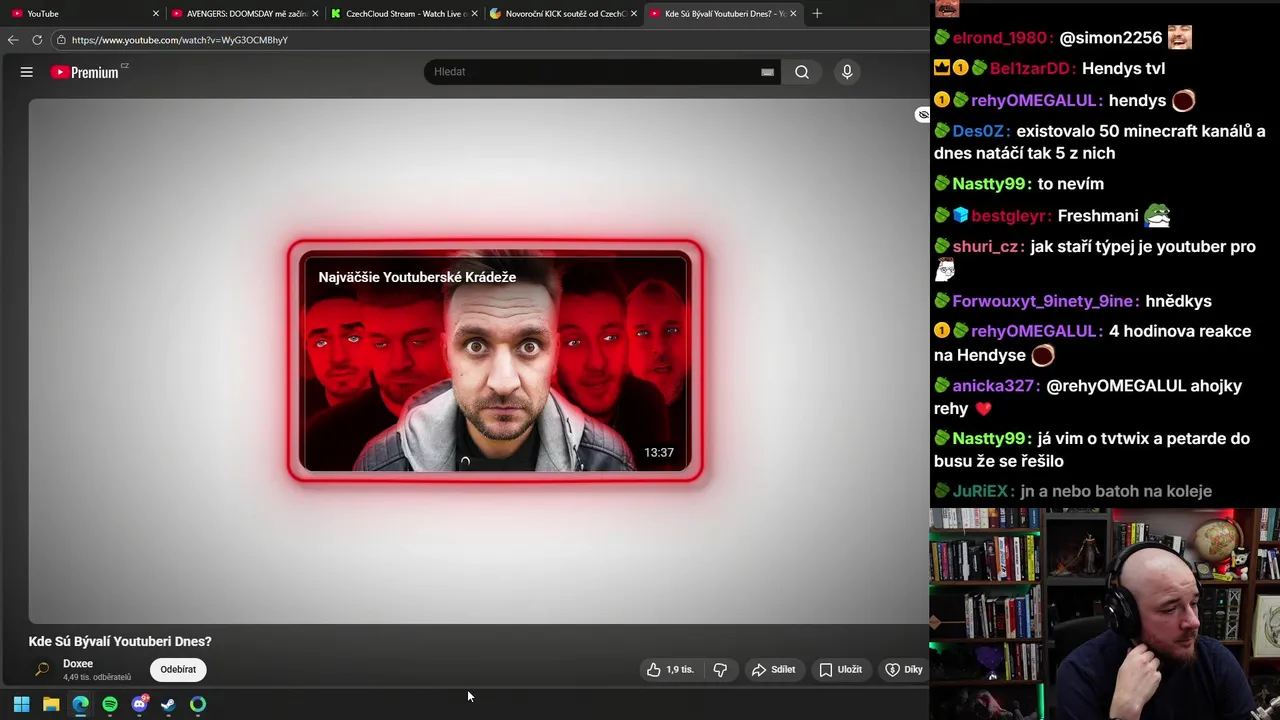View site information lock icon
The width and height of the screenshot is (1280, 720).
61,40
